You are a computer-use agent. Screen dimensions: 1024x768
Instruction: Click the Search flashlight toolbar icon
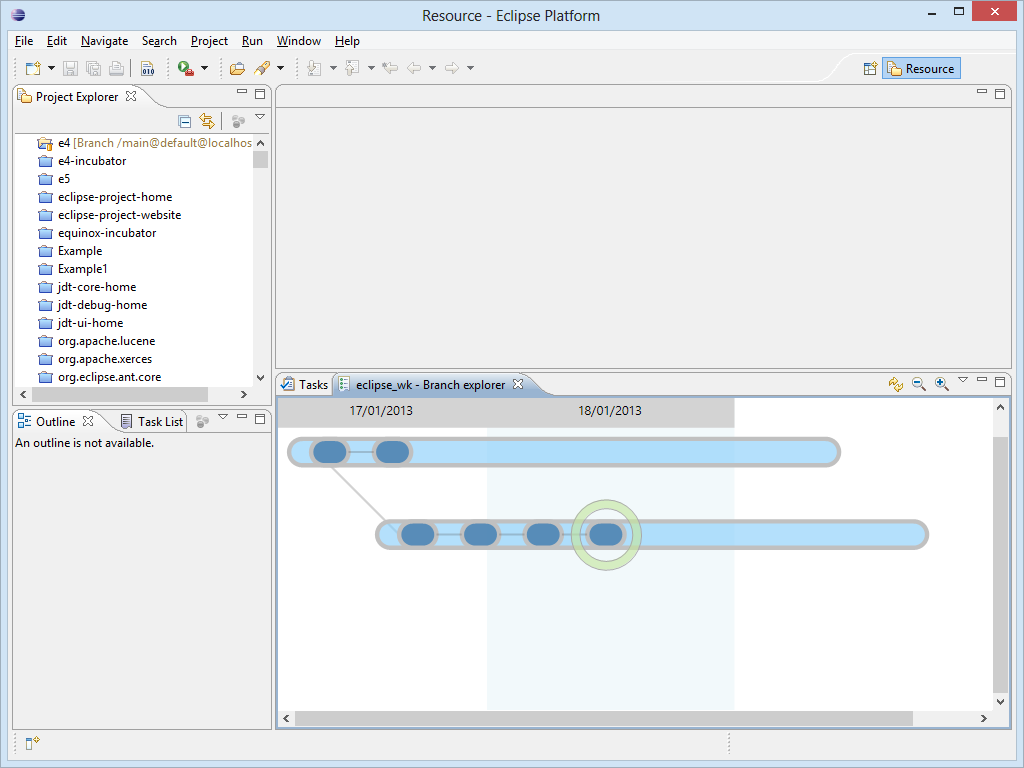tap(262, 68)
